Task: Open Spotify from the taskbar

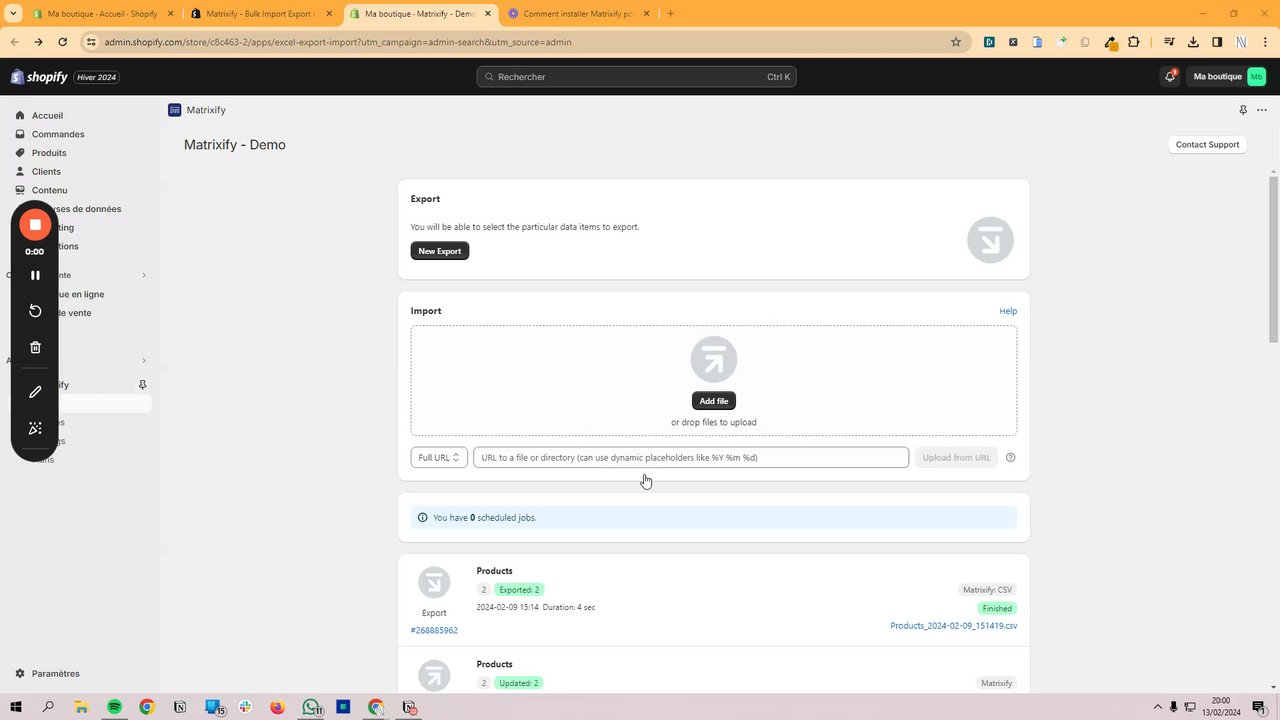Action: pos(114,707)
